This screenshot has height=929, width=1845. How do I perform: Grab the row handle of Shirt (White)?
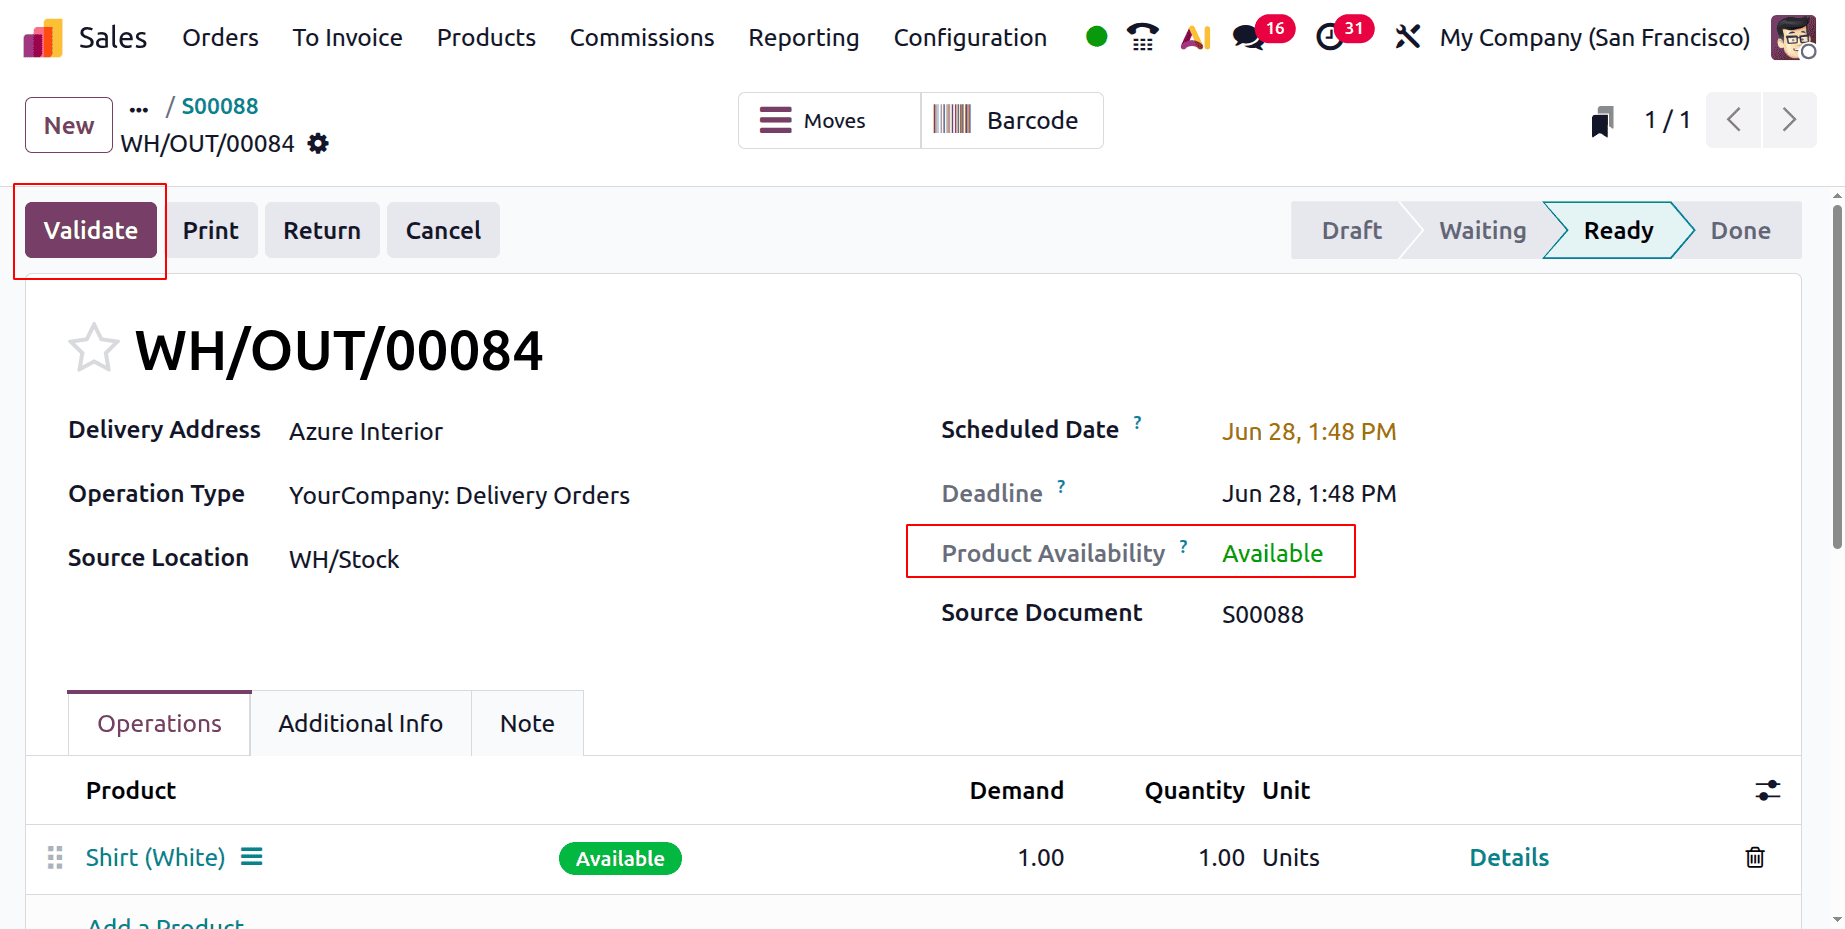click(x=55, y=857)
